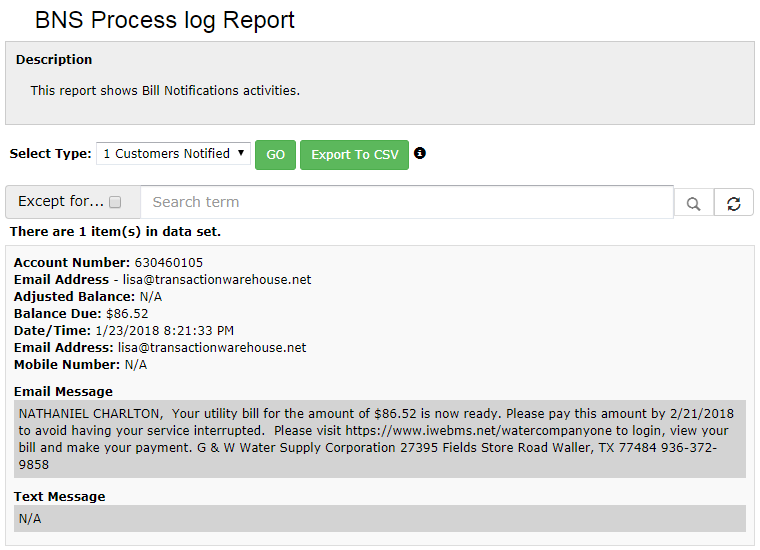Screen dimensions: 760x550
Task: Click the refresh arrows icon
Action: 734,203
